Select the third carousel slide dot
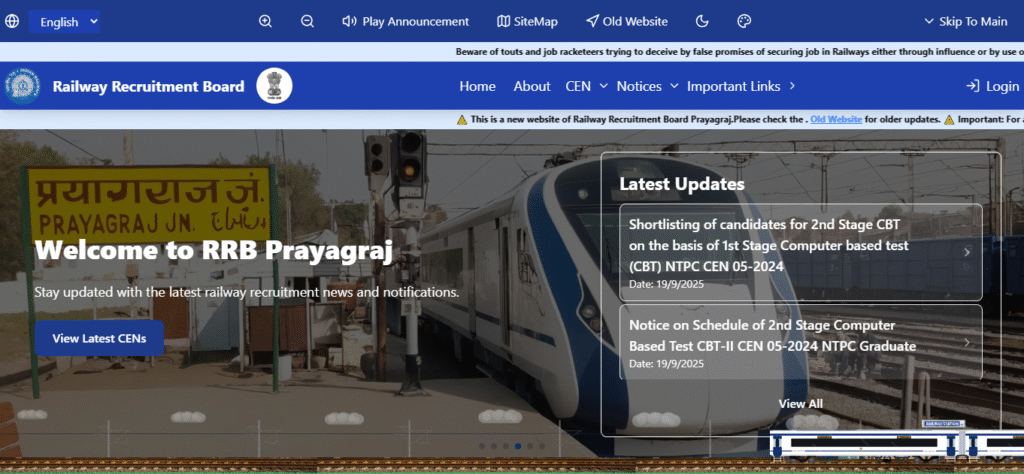The height and width of the screenshot is (474, 1024). [x=506, y=447]
